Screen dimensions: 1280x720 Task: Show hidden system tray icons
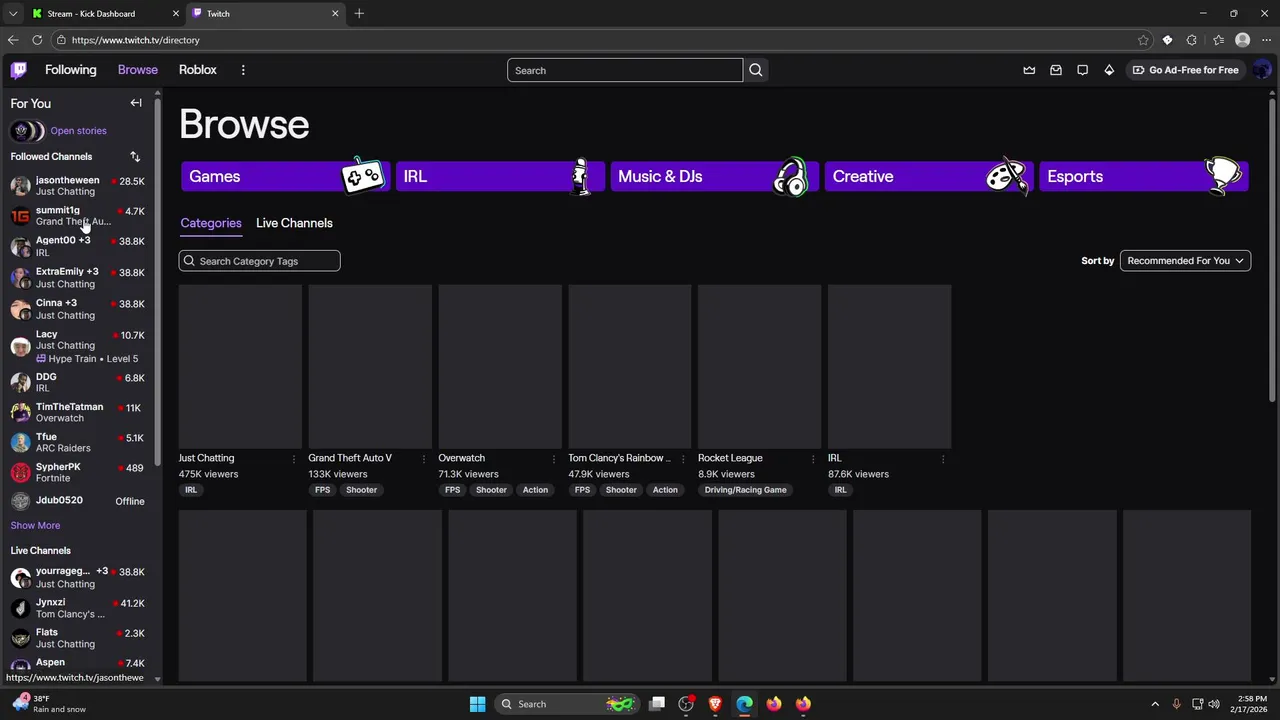click(x=1155, y=704)
